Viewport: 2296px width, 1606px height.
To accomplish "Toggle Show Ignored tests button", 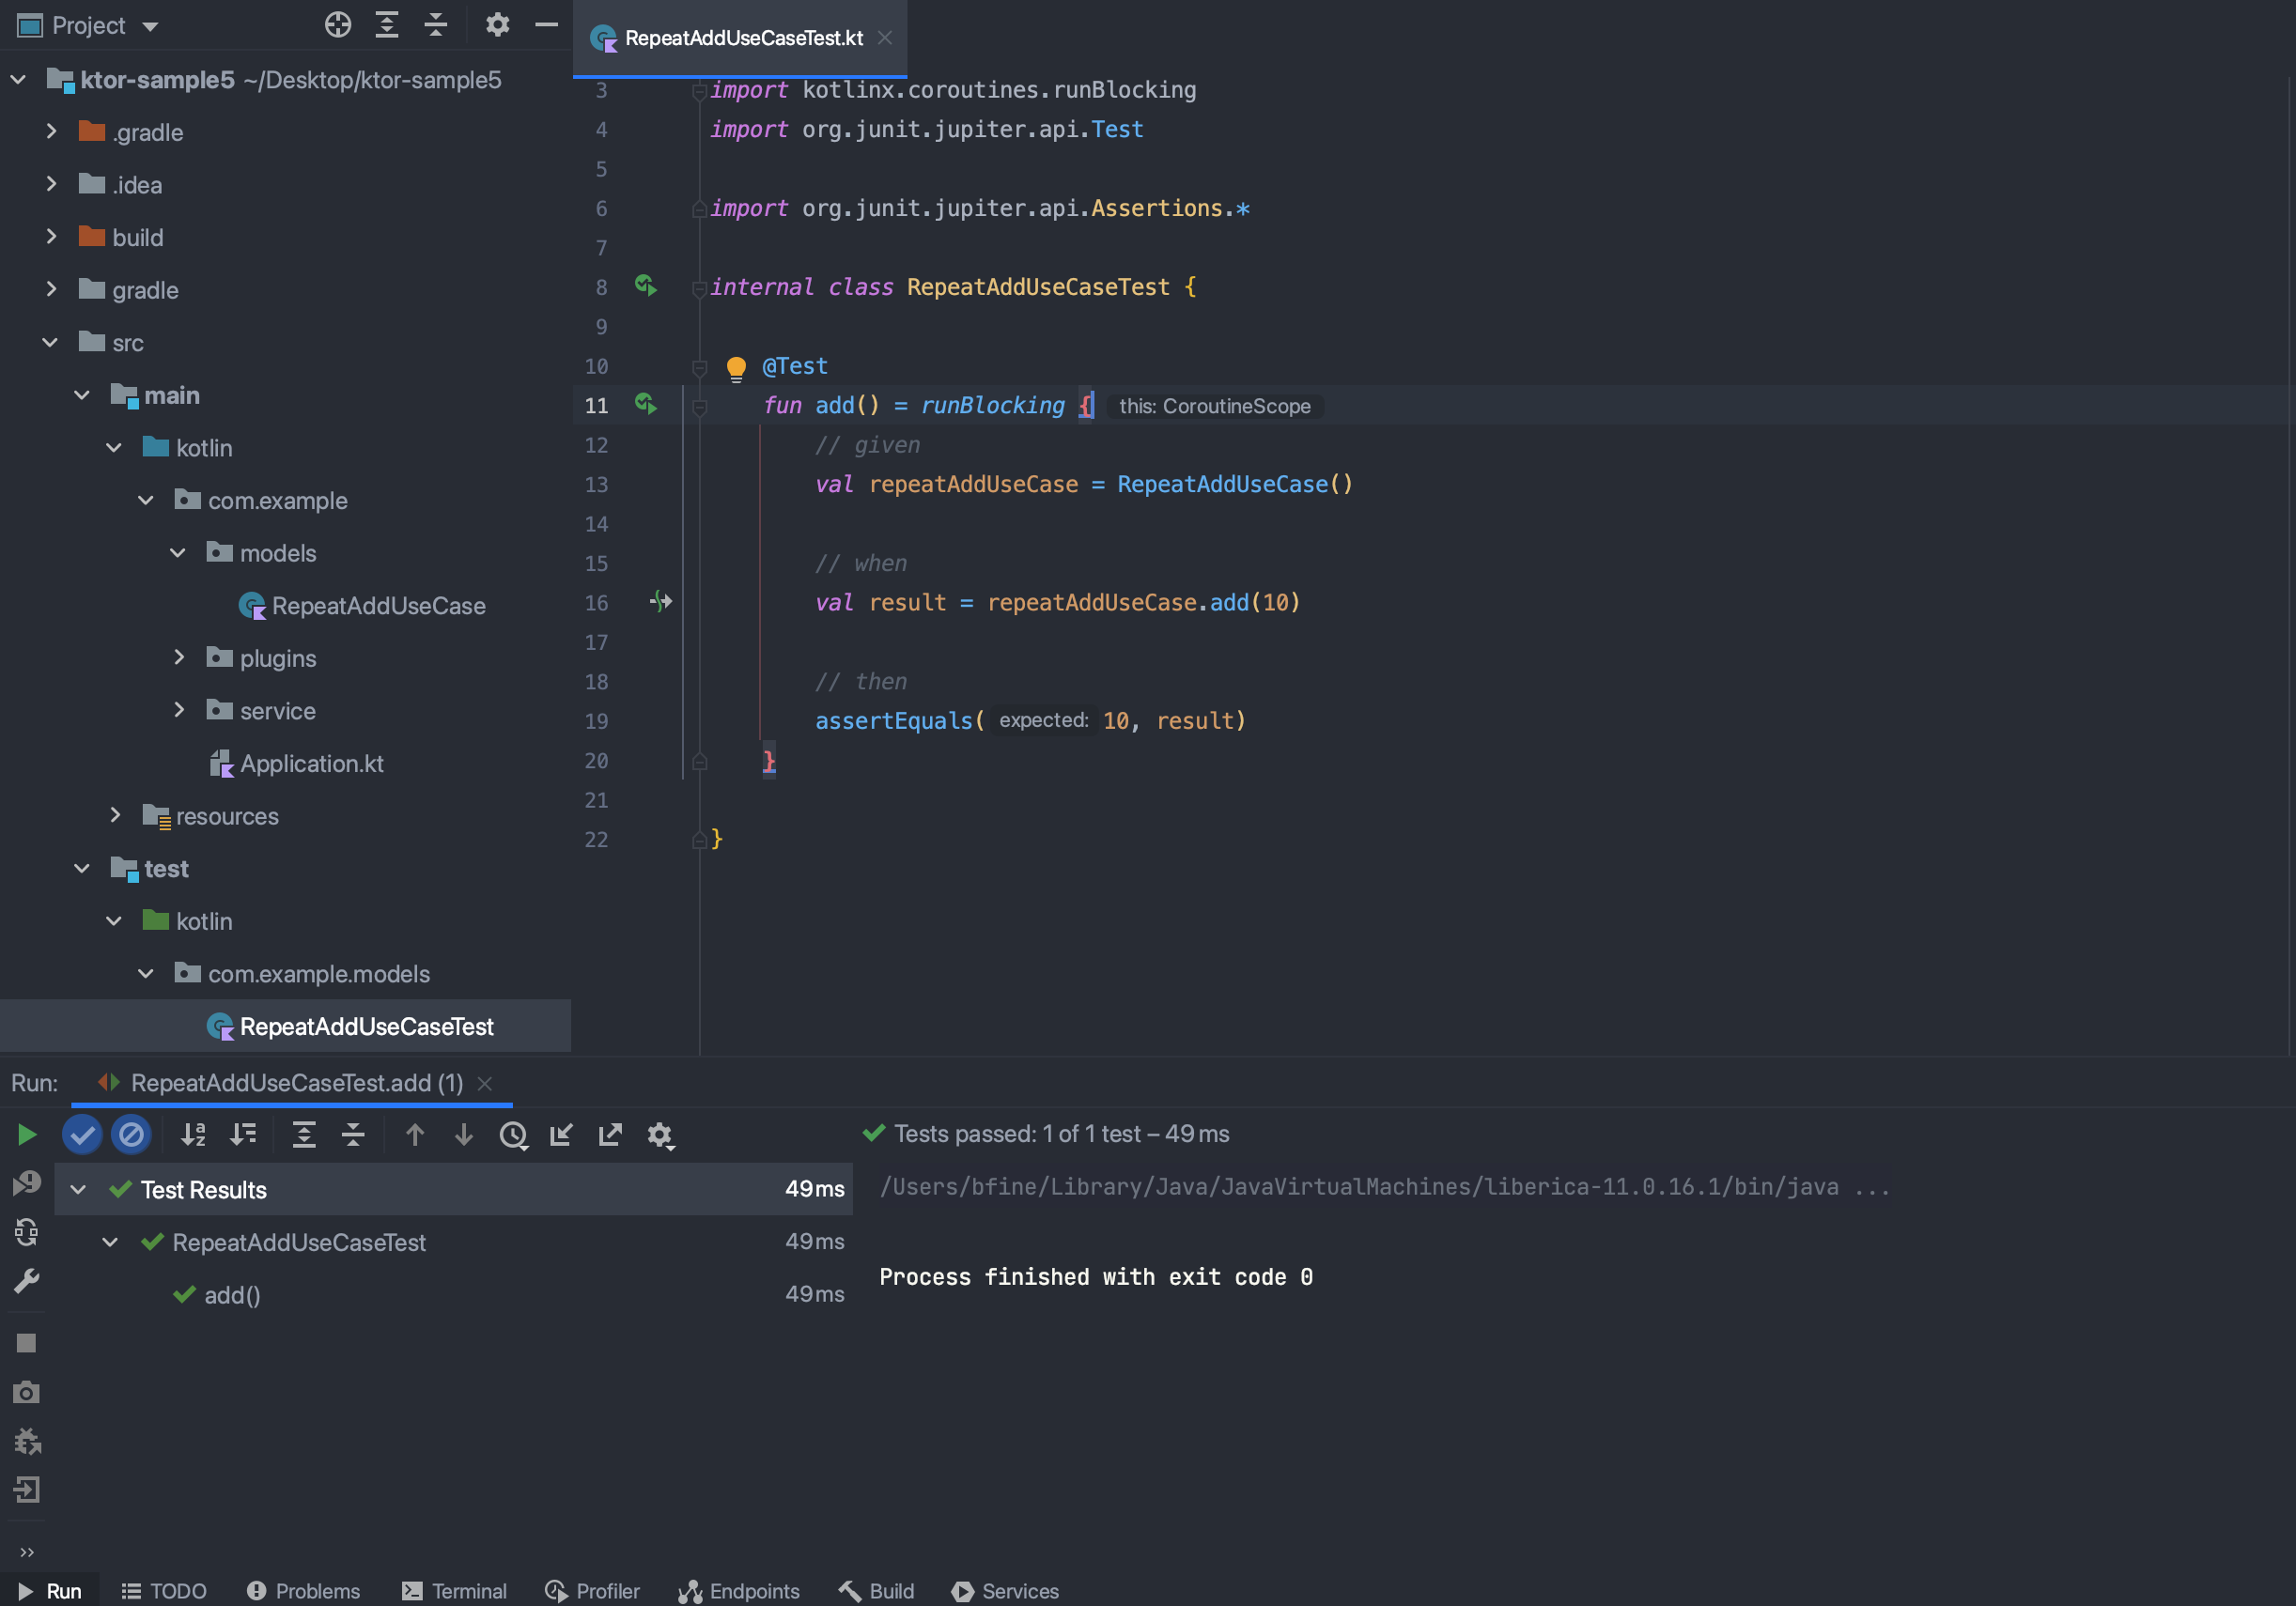I will coord(131,1134).
